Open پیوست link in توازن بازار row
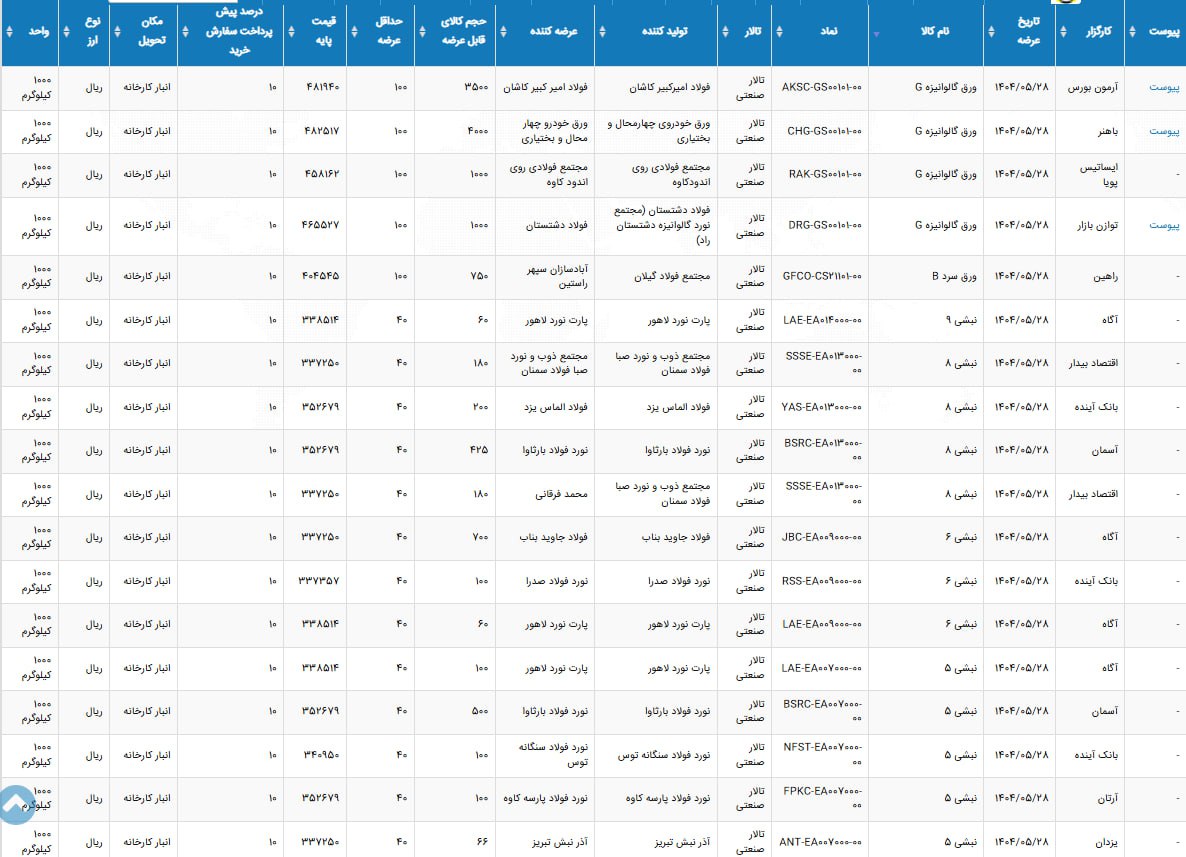1186x857 pixels. (1164, 225)
